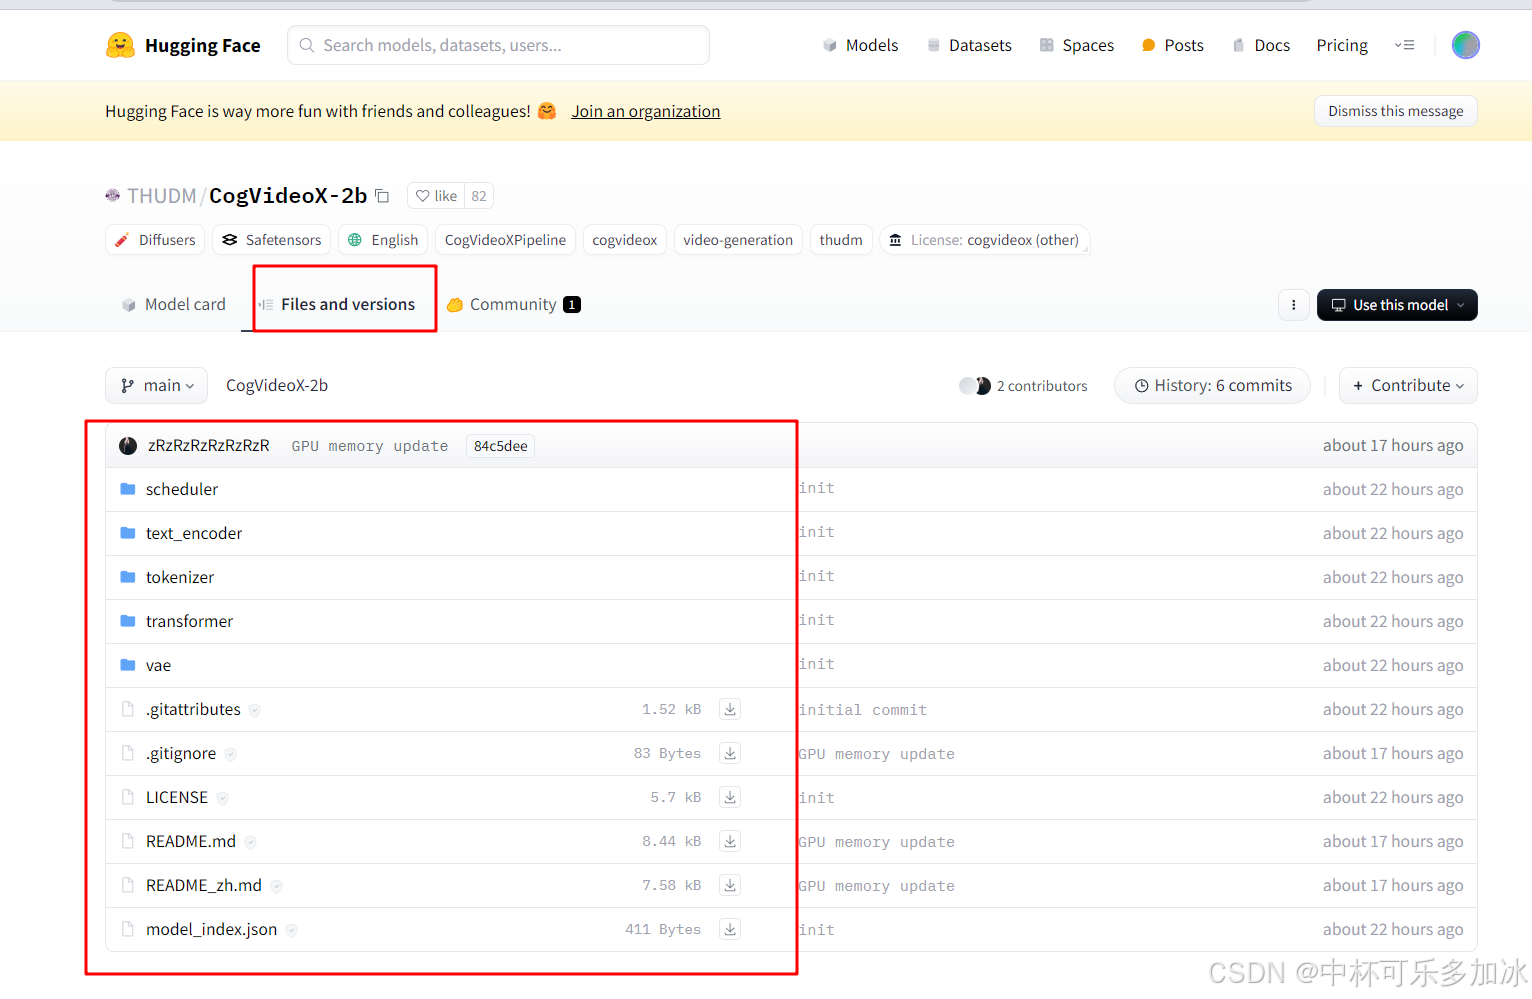Open the vae folder
Viewport: 1532px width, 999px height.
click(158, 665)
